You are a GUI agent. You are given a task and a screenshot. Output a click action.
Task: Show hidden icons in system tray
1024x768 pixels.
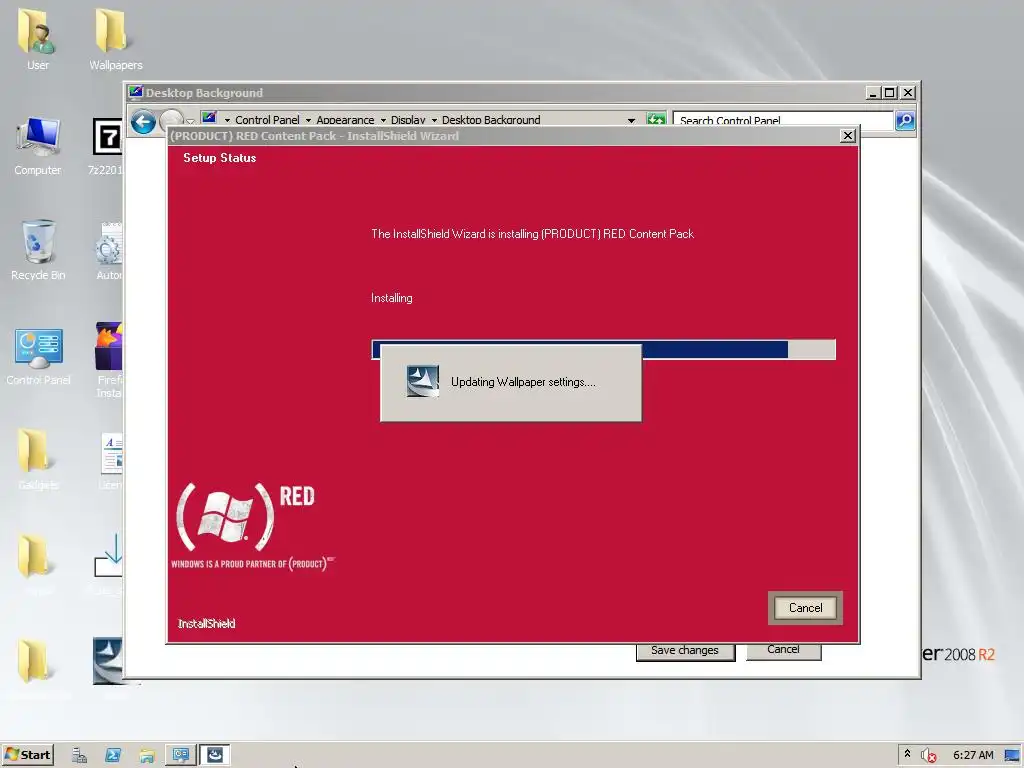click(907, 754)
